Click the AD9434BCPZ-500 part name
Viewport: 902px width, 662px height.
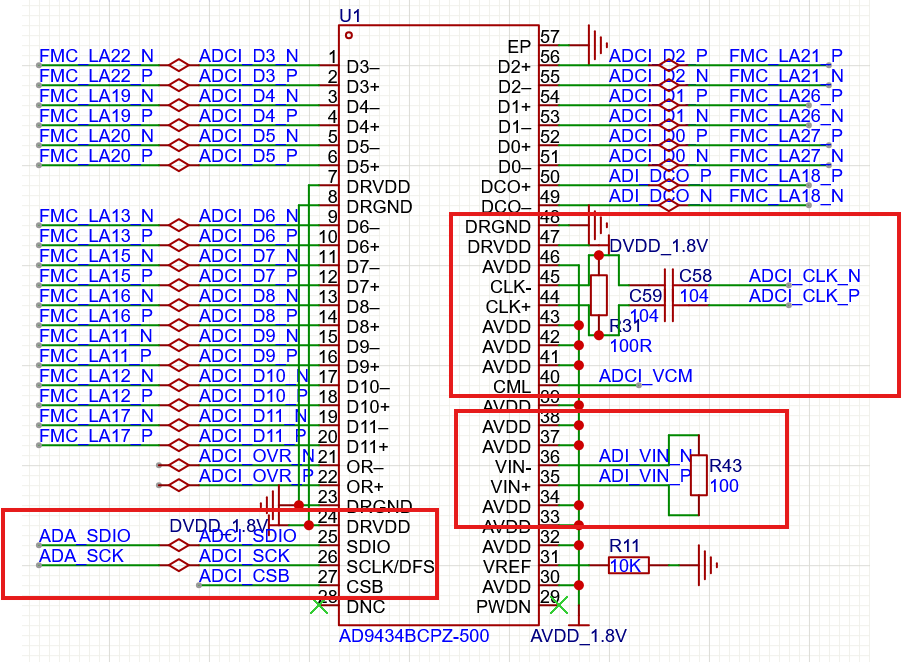pos(414,636)
